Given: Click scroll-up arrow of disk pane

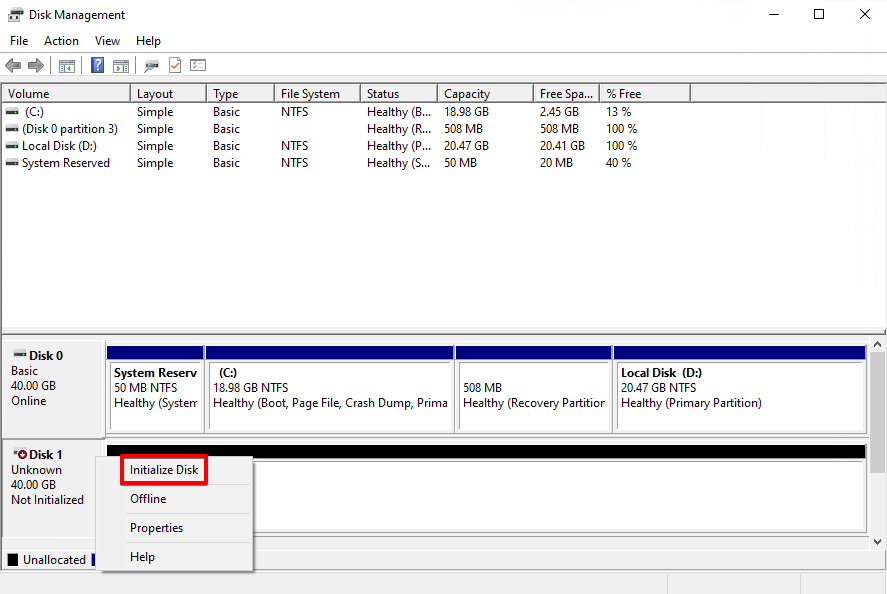Looking at the screenshot, I should pyautogui.click(x=877, y=344).
